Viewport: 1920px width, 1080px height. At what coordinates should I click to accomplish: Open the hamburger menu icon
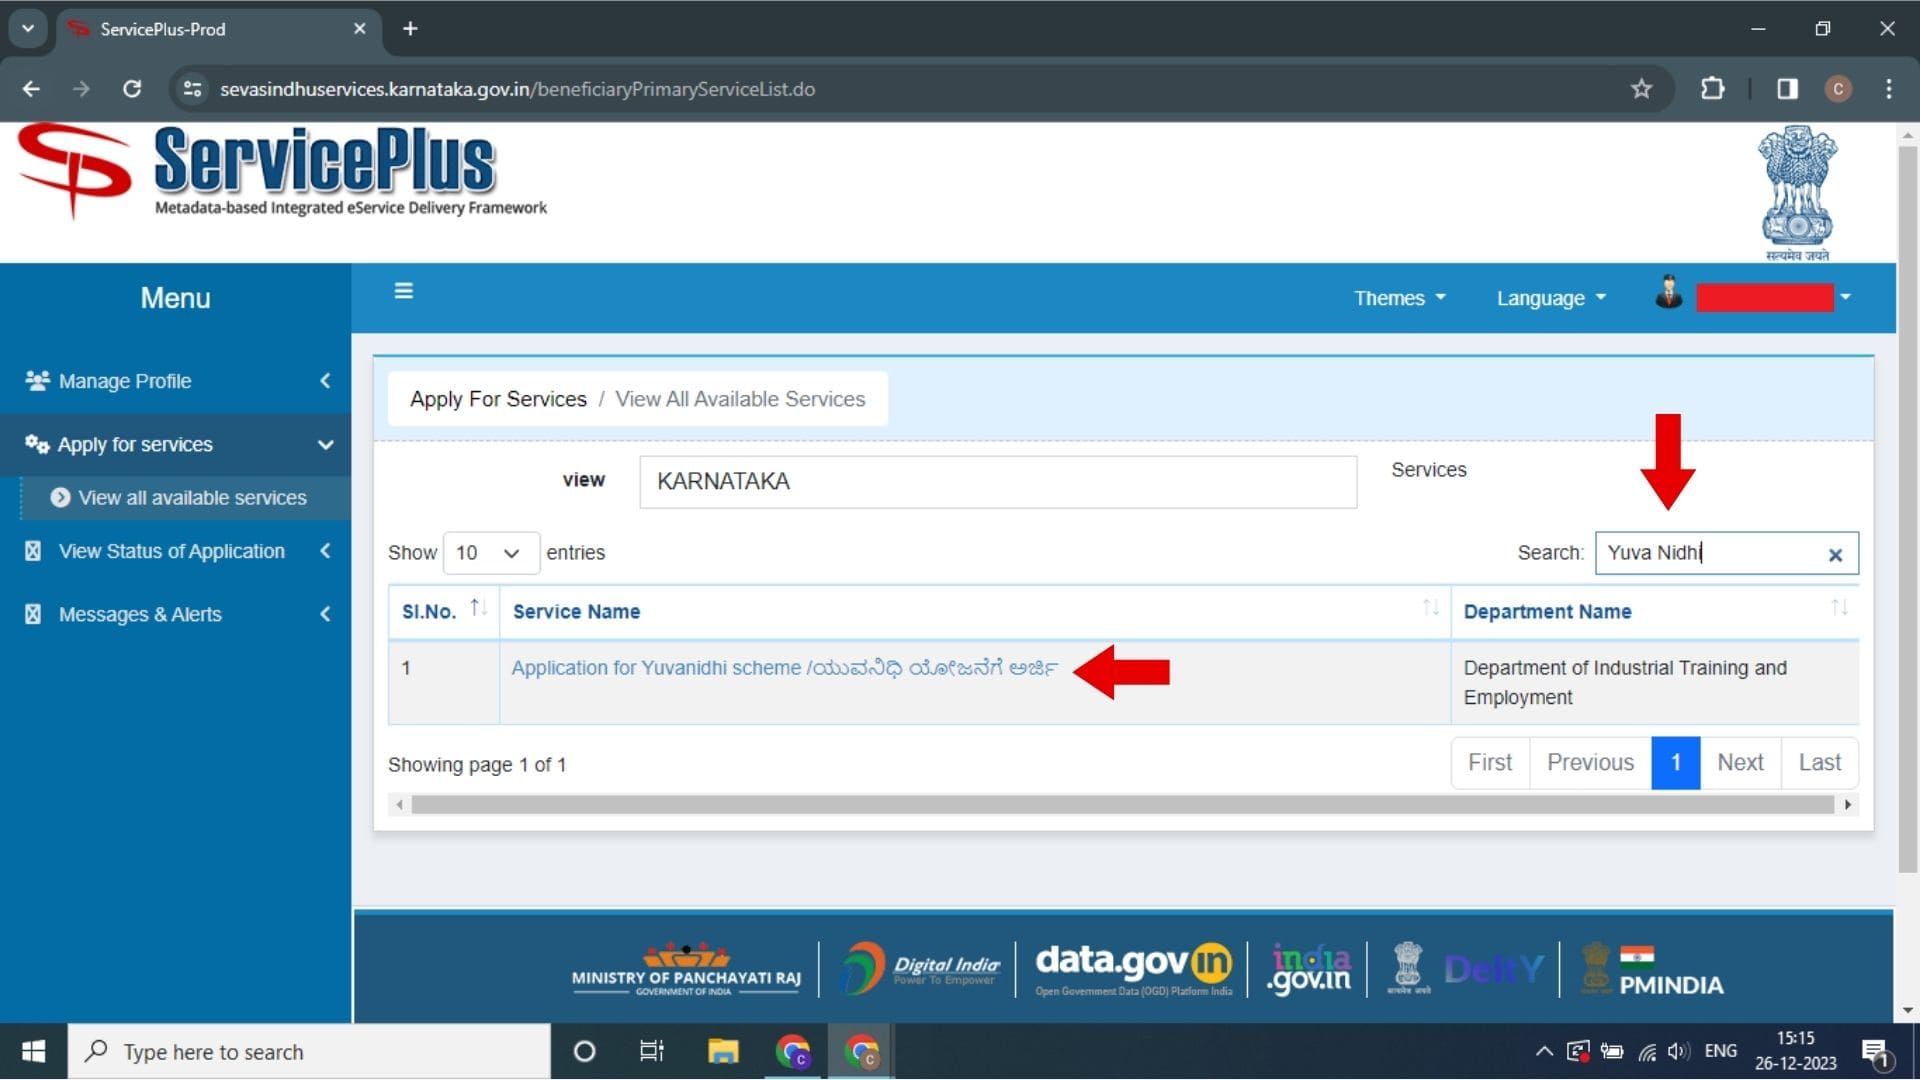click(x=403, y=290)
